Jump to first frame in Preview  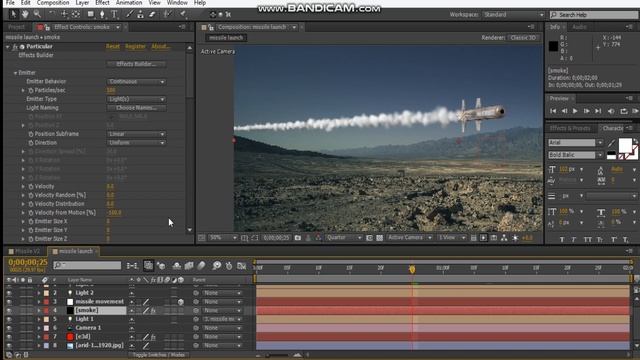pyautogui.click(x=553, y=111)
